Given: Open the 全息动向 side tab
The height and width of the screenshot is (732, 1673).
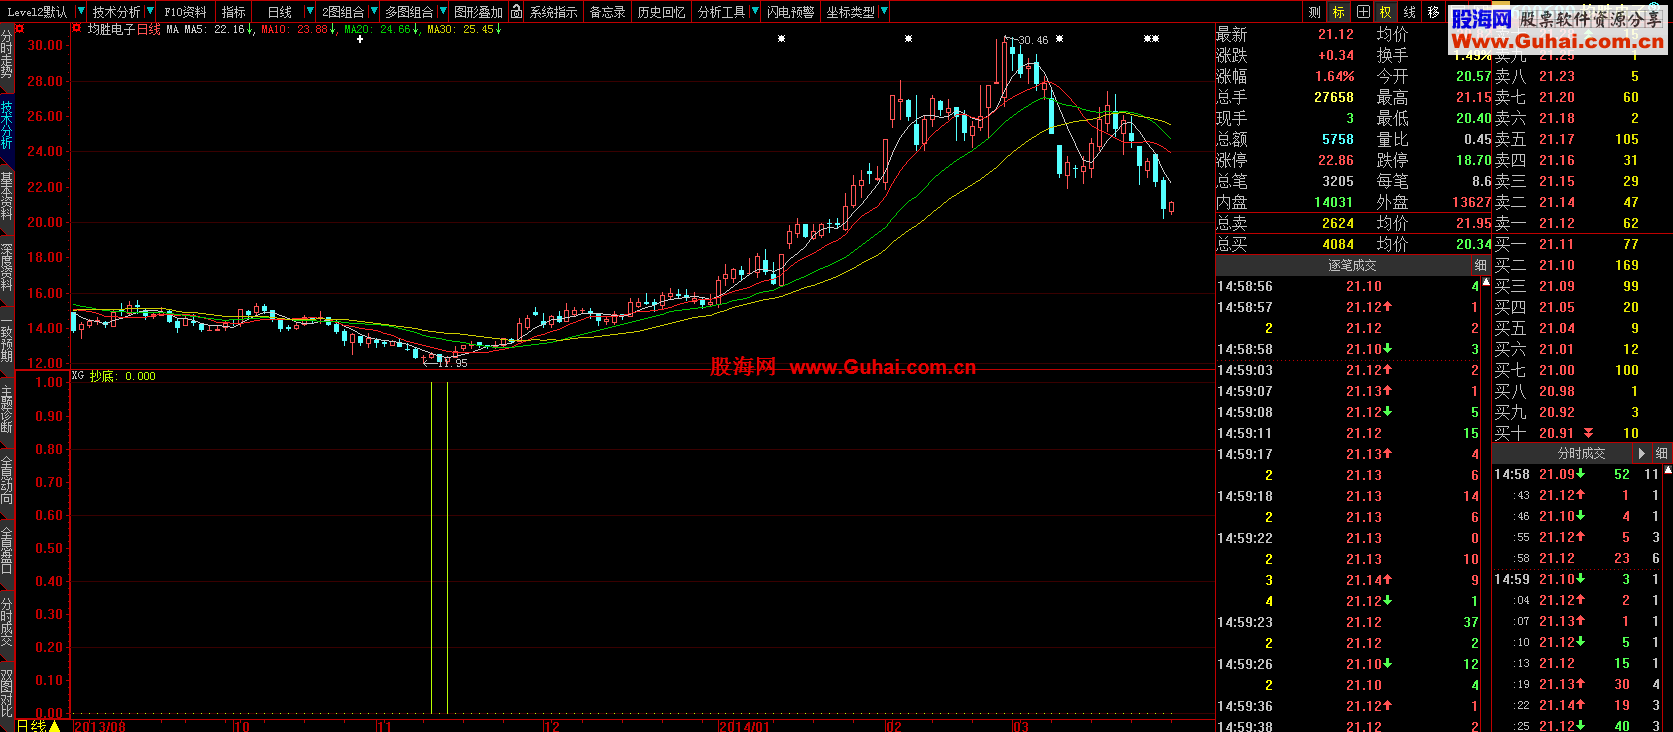Looking at the screenshot, I should (x=7, y=481).
